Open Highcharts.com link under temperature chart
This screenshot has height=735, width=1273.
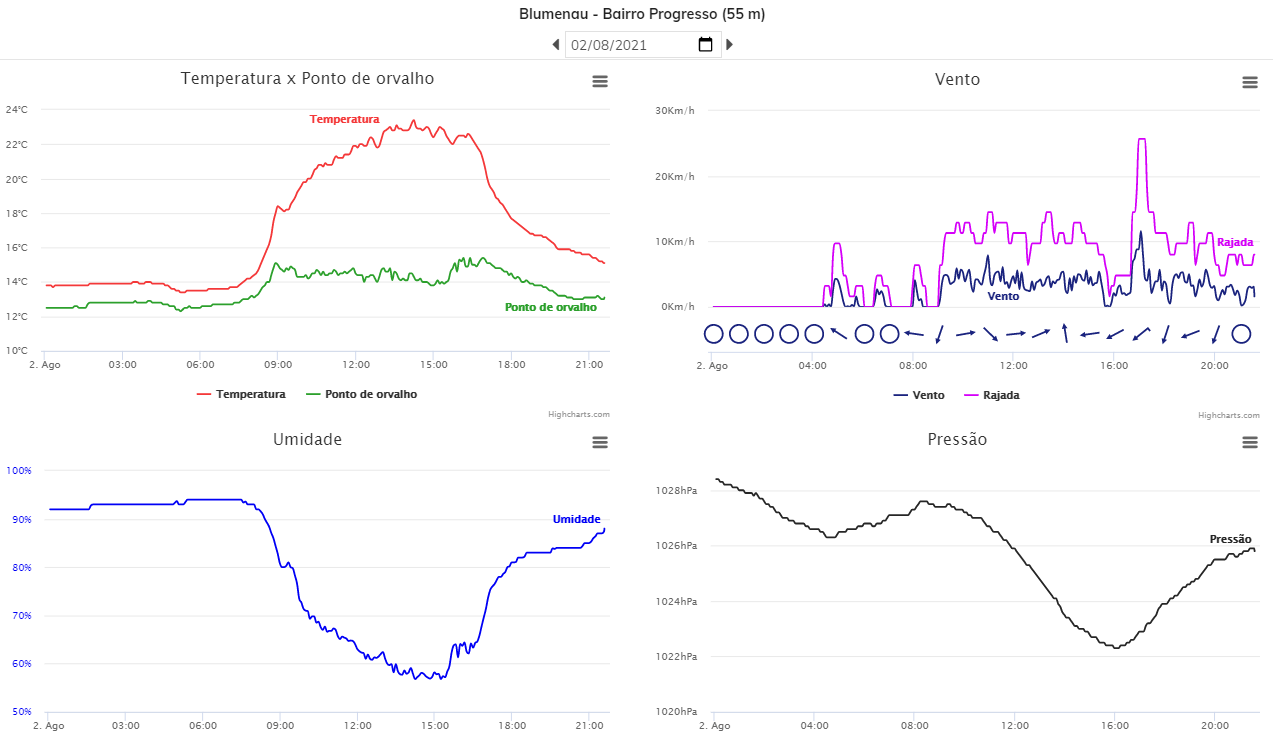tap(581, 414)
